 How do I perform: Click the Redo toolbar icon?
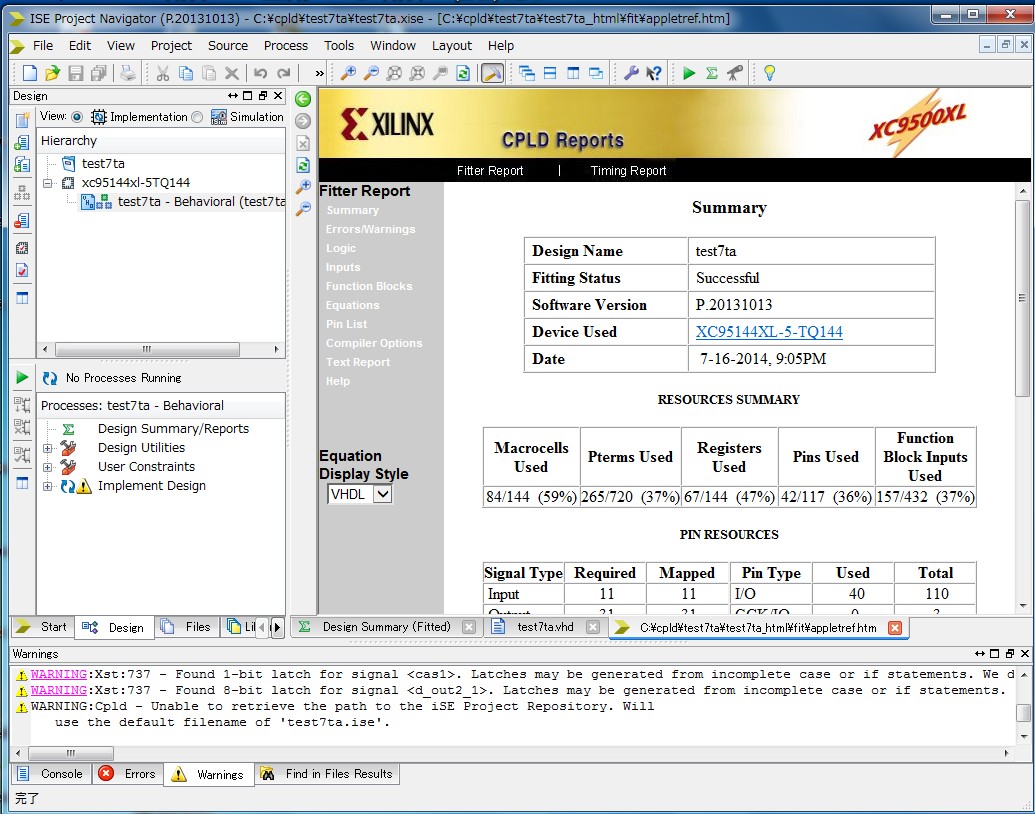284,73
